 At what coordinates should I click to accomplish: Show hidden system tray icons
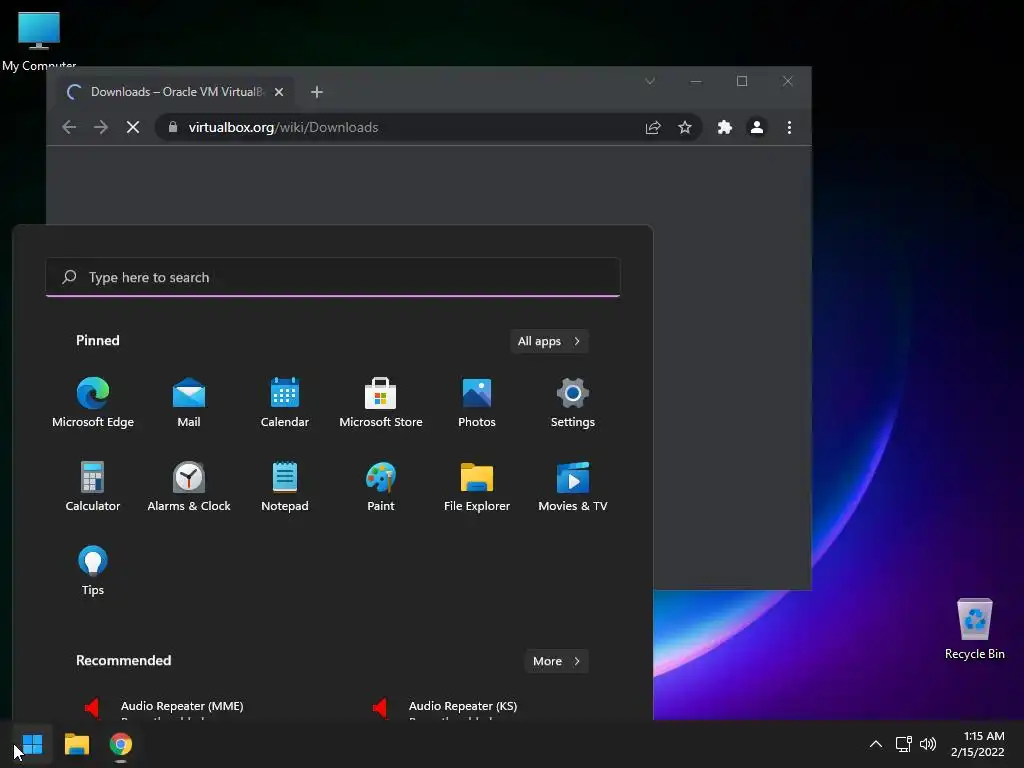click(x=876, y=744)
